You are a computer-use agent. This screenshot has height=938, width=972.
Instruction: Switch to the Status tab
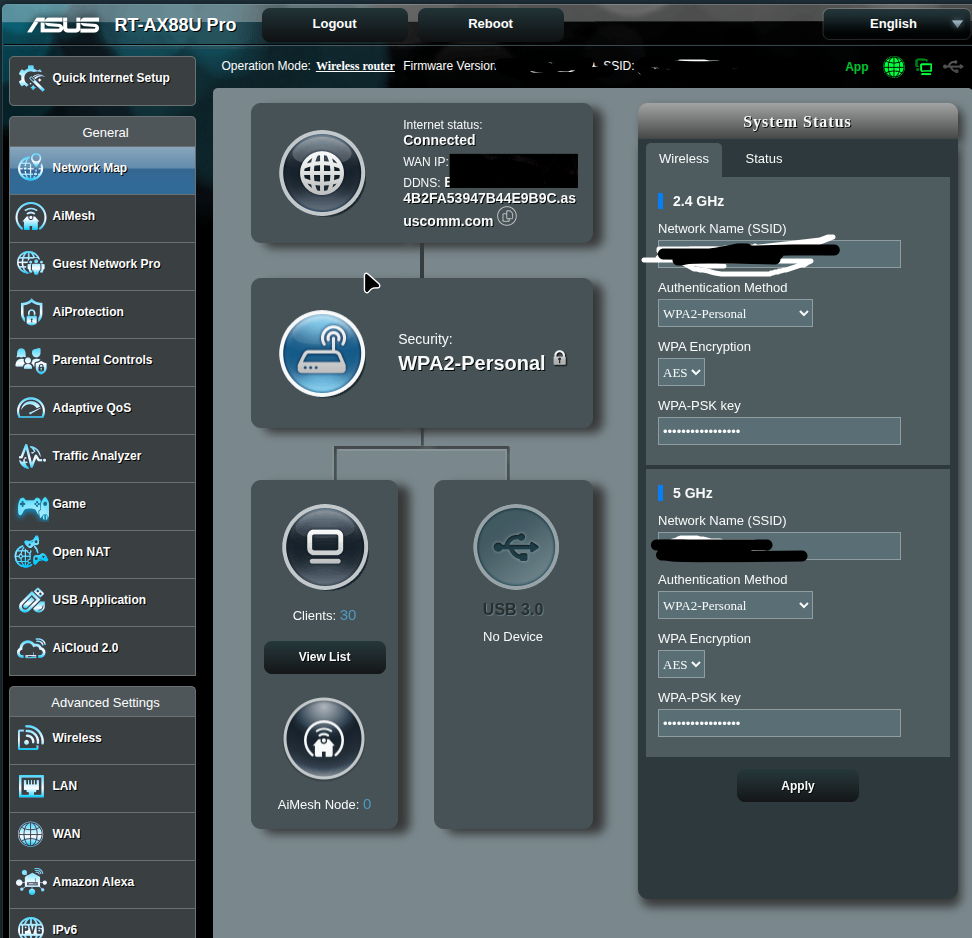pyautogui.click(x=763, y=159)
